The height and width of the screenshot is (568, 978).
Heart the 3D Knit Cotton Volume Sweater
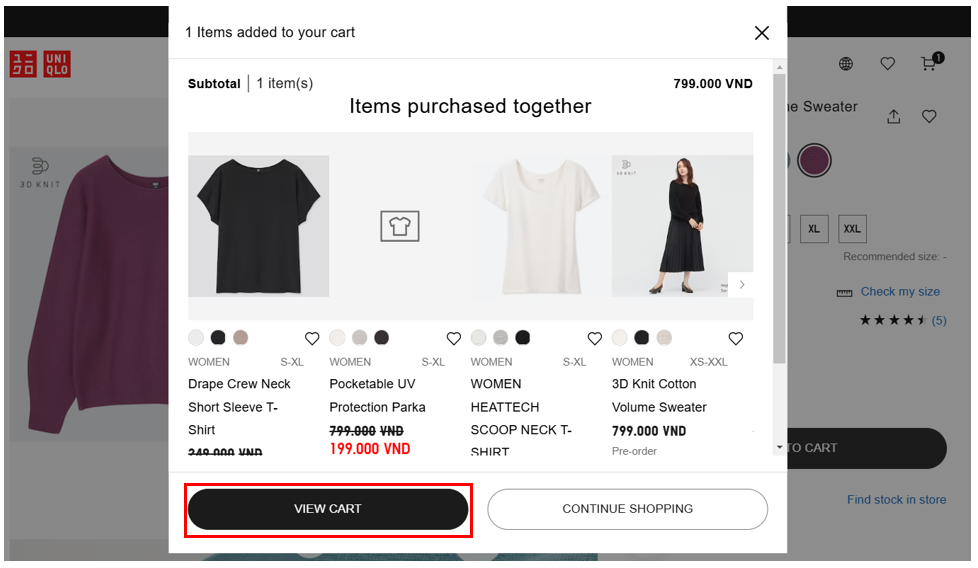click(x=735, y=338)
